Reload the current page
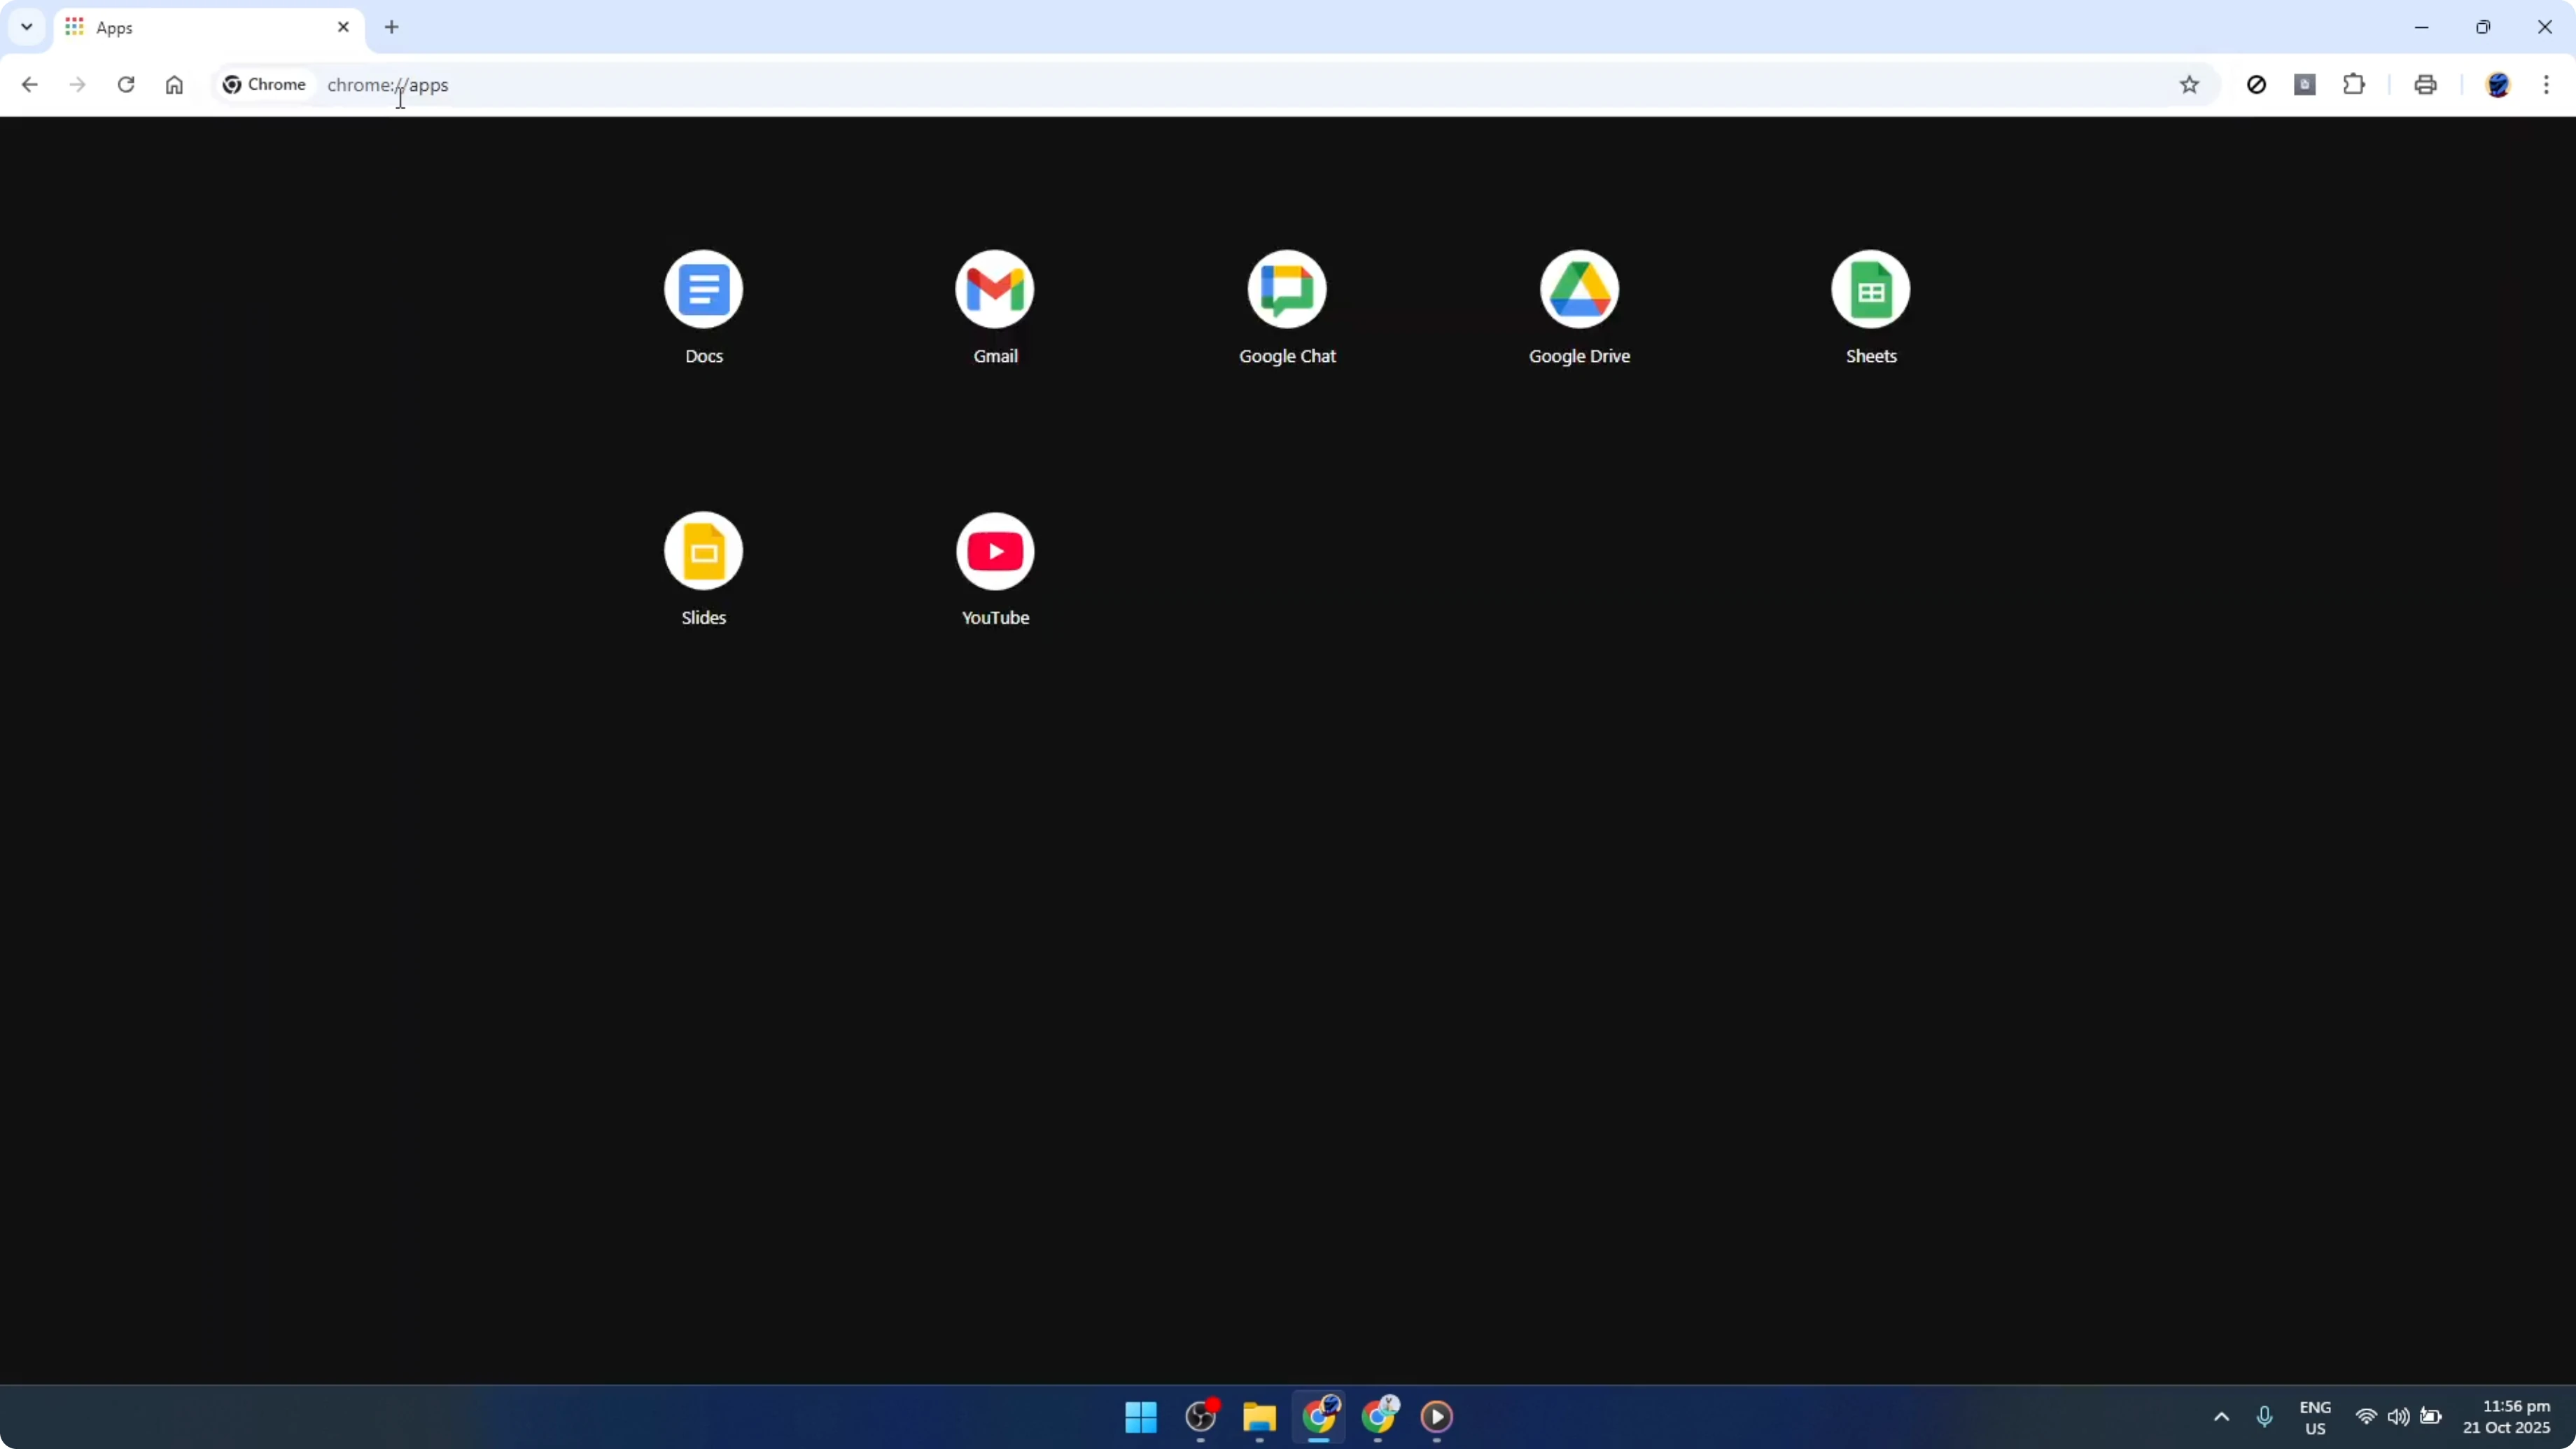The height and width of the screenshot is (1449, 2576). 126,85
